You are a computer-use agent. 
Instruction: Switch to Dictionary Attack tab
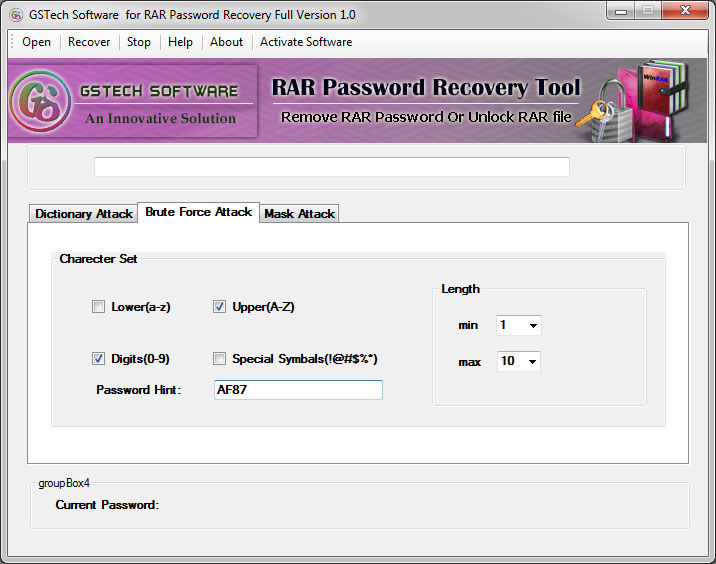tap(84, 214)
